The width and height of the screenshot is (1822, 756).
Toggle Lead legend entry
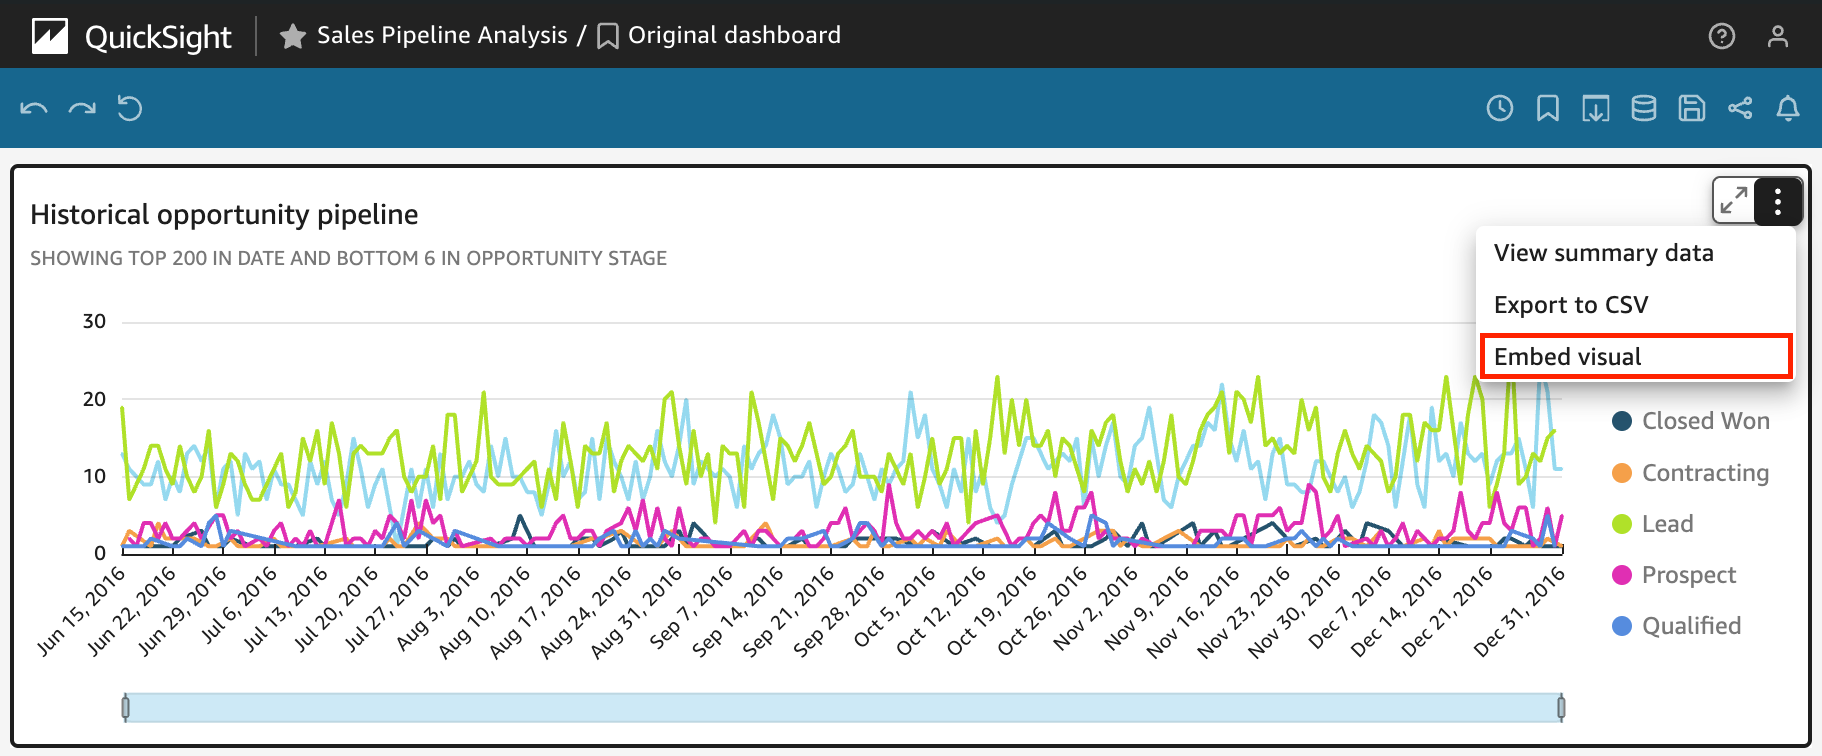1653,524
